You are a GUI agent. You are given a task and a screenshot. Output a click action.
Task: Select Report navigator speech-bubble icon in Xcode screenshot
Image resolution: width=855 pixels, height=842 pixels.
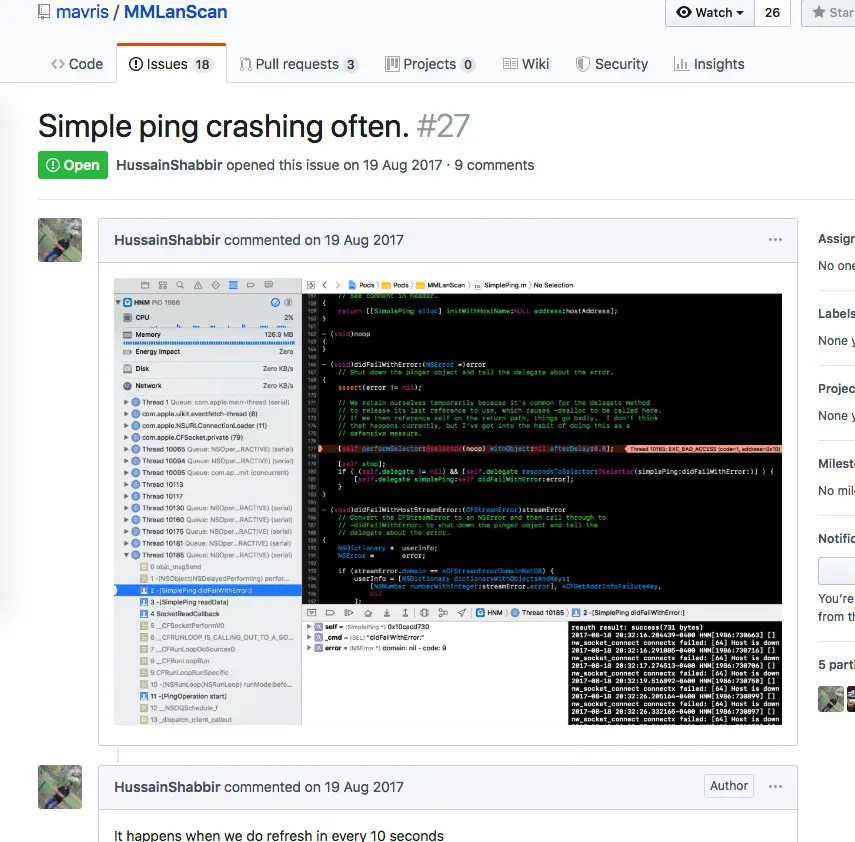point(268,285)
